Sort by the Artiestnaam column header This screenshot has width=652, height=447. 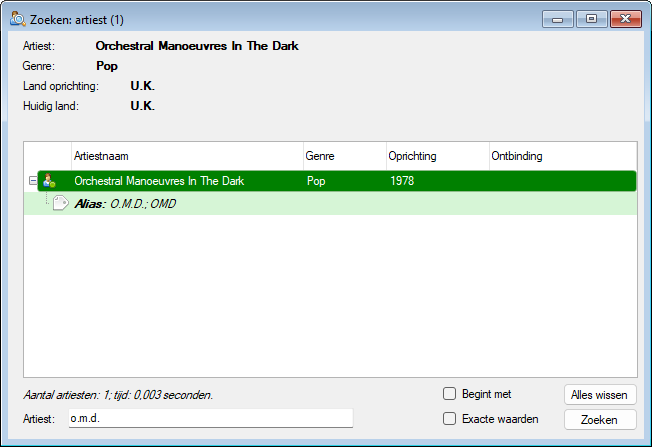point(187,156)
